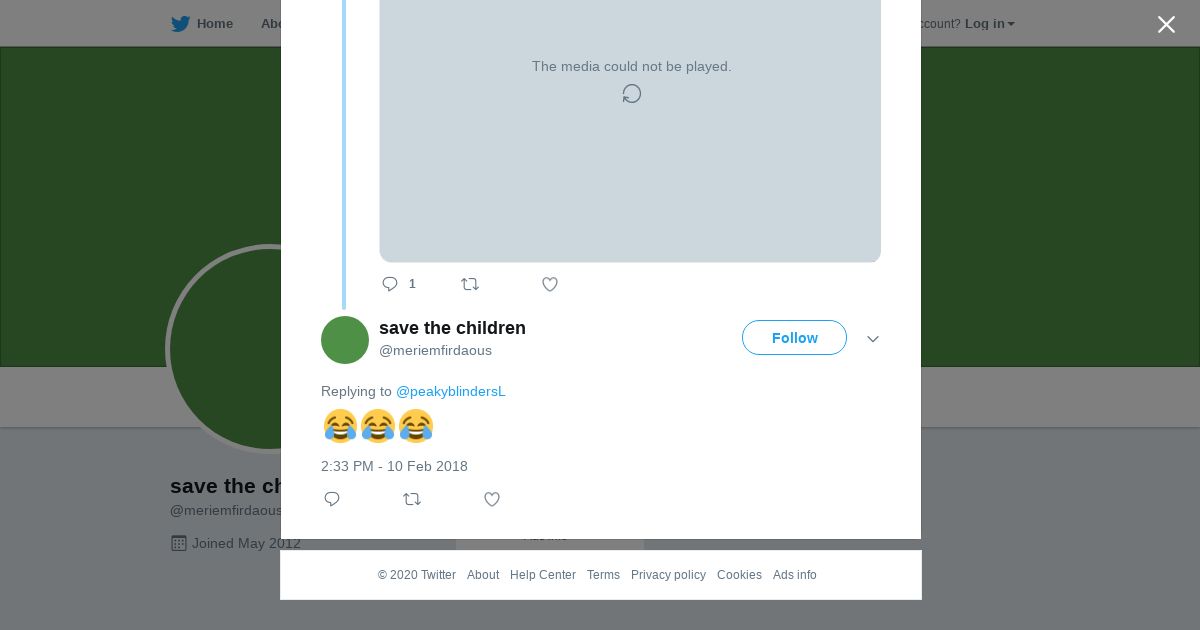Retweet the parent media tweet

point(470,284)
